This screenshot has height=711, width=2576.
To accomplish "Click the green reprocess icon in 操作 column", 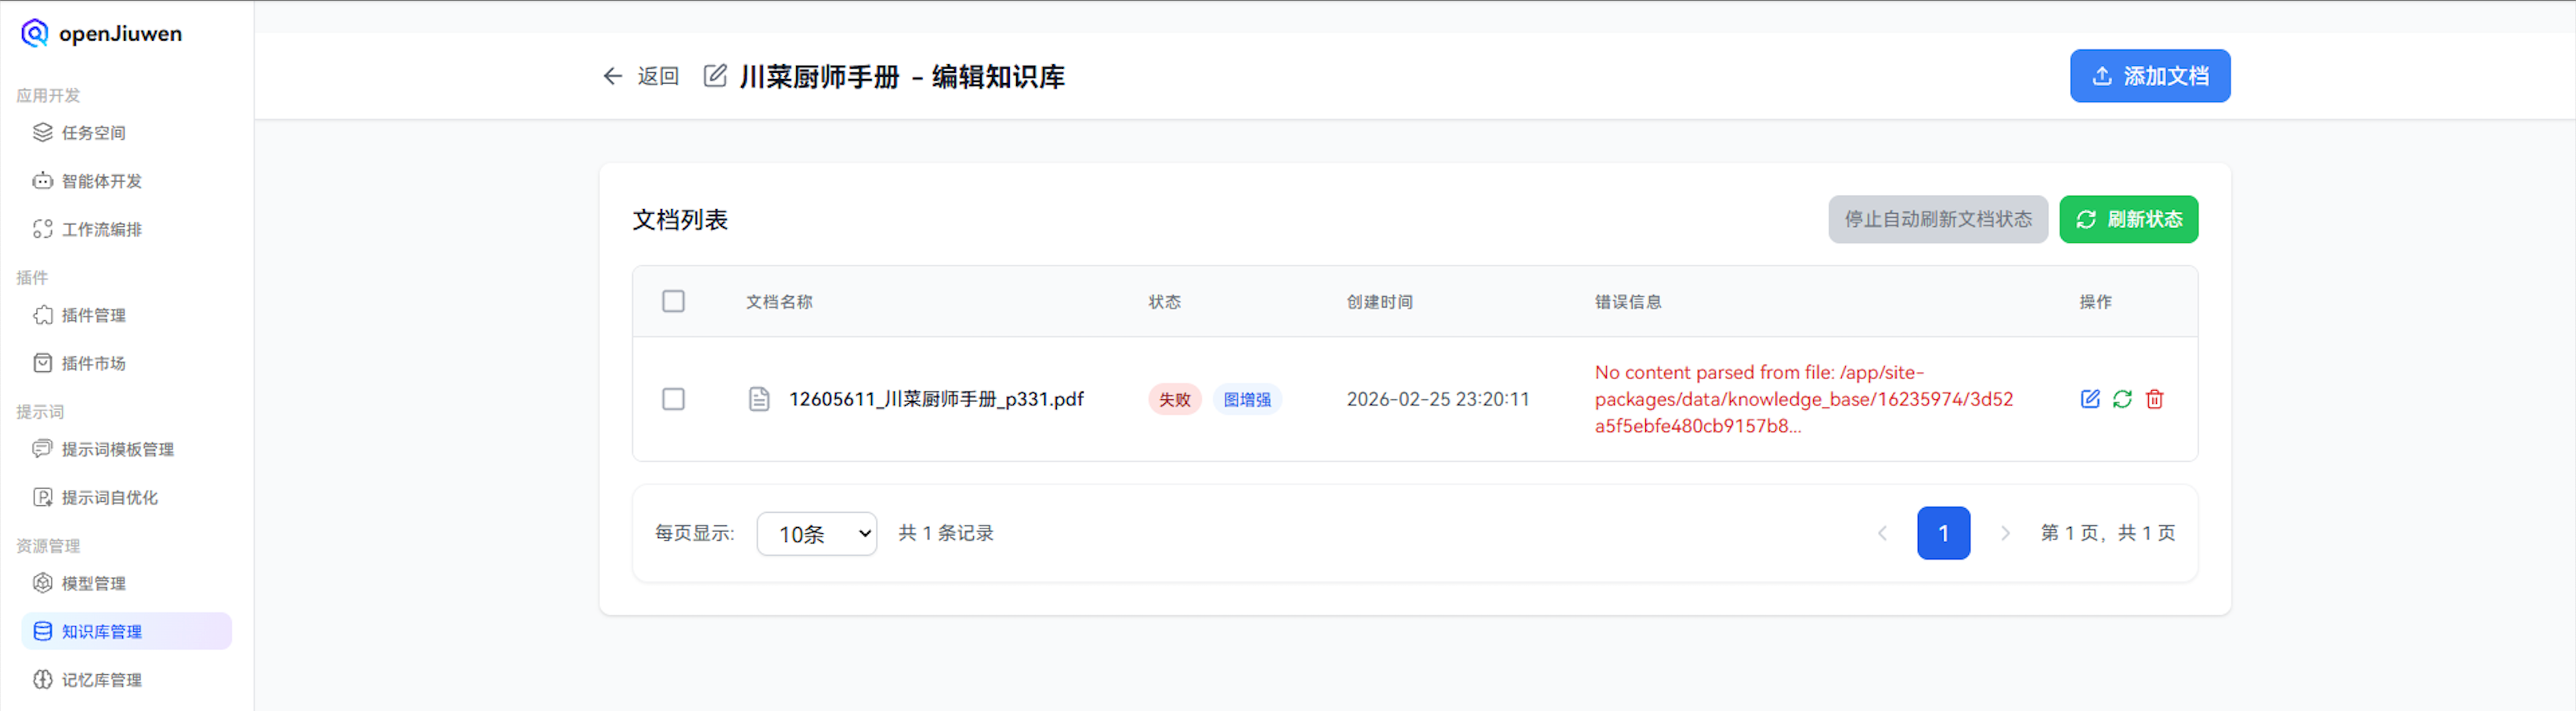I will click(x=2122, y=399).
